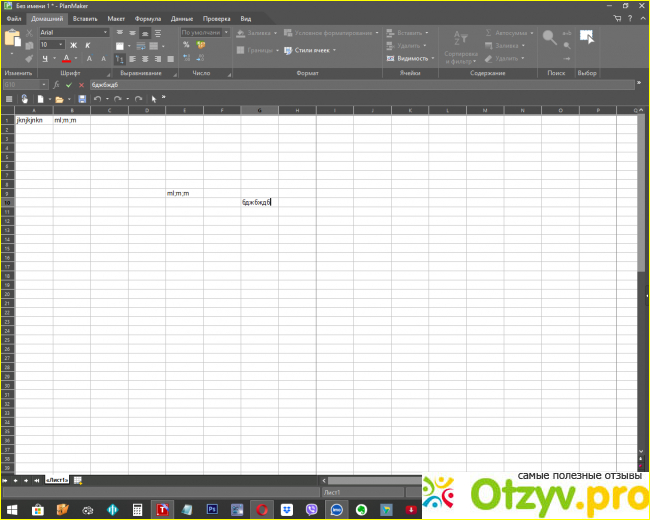Open the font size dropdown
The height and width of the screenshot is (520, 650).
tap(50, 45)
